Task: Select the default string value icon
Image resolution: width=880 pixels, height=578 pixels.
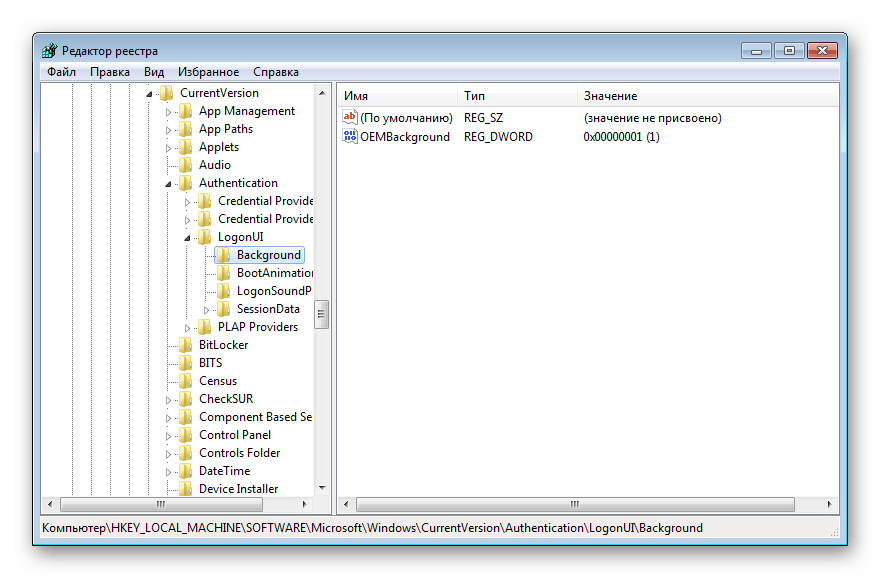Action: tap(350, 118)
